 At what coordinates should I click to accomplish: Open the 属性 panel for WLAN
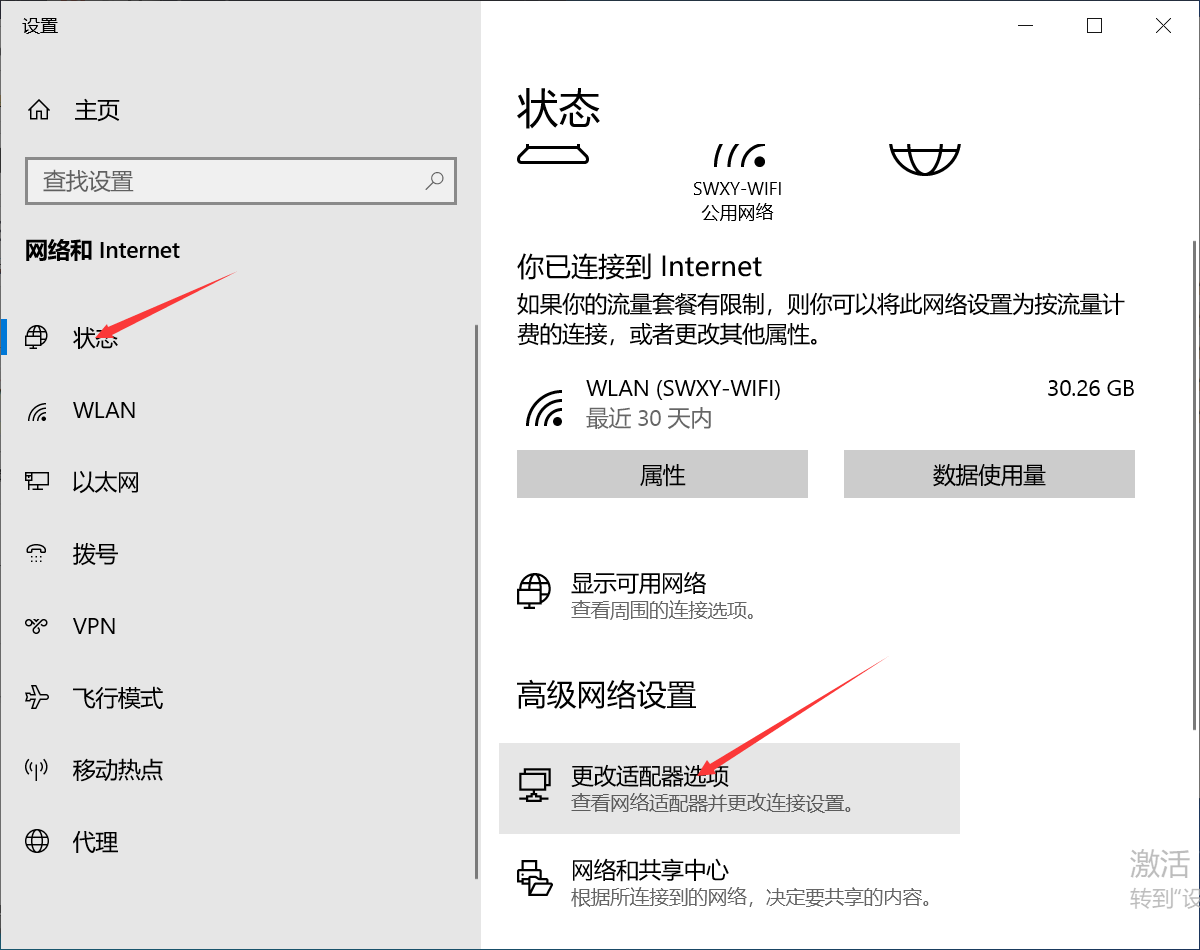click(662, 475)
